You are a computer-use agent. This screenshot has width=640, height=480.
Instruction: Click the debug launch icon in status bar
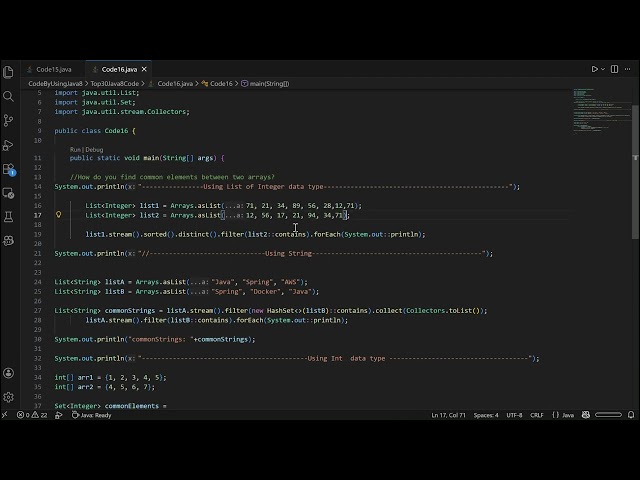tap(58, 415)
